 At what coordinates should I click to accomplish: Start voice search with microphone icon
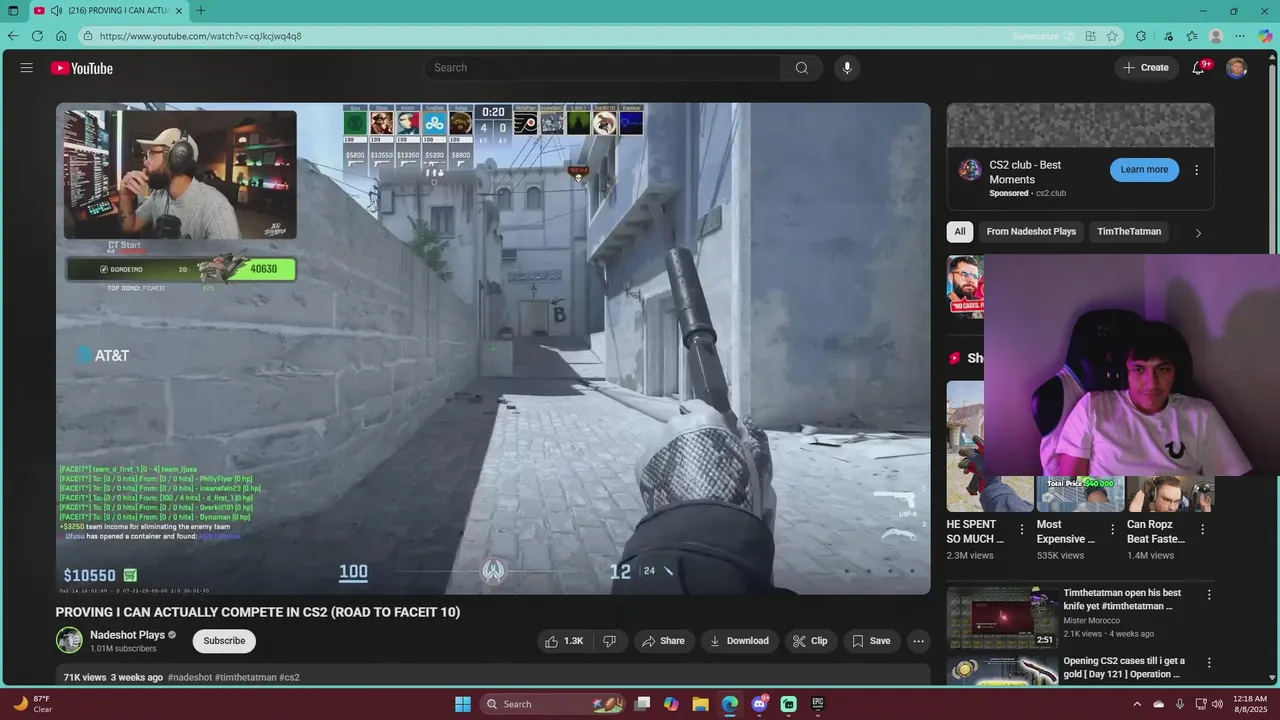click(847, 68)
